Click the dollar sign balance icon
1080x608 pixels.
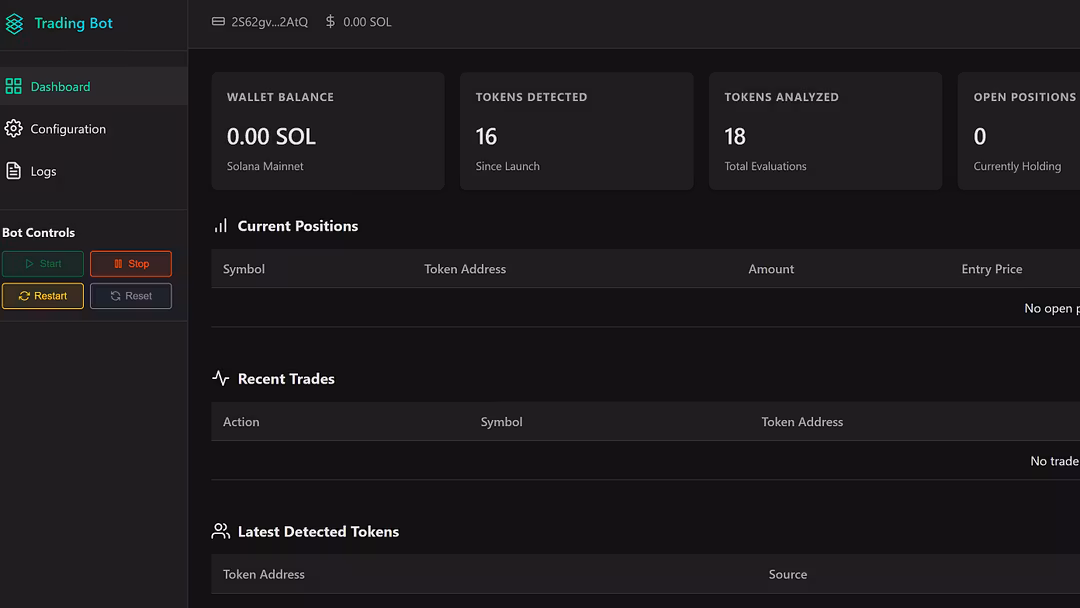pos(331,21)
